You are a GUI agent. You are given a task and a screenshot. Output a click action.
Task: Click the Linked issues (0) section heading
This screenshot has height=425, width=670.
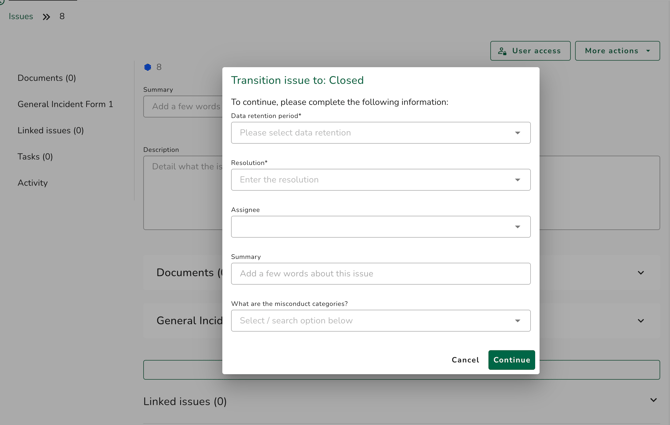pyautogui.click(x=185, y=402)
